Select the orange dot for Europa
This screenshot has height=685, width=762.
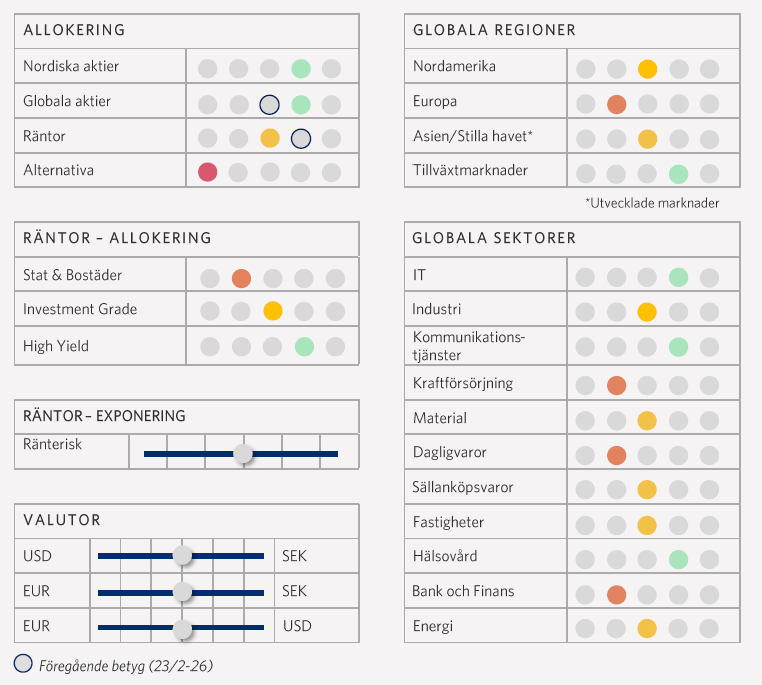[616, 104]
